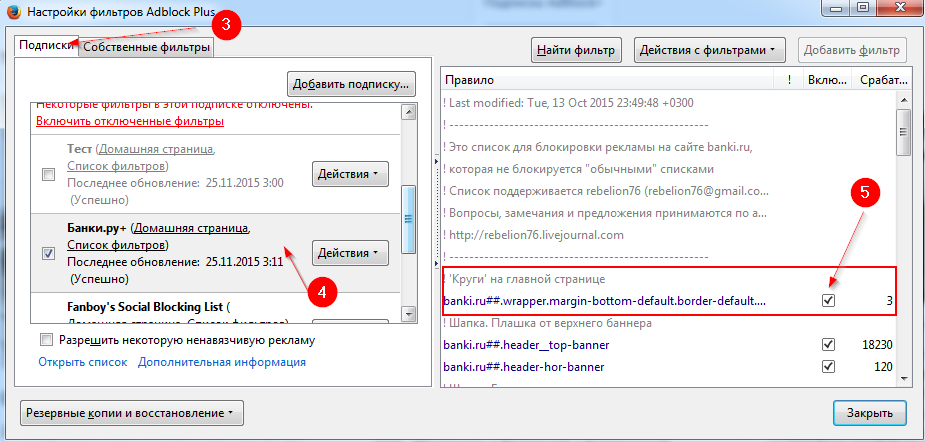Disable the banki.ru##.header-hor-banner filter checkbox
925x442 pixels.
pos(829,366)
